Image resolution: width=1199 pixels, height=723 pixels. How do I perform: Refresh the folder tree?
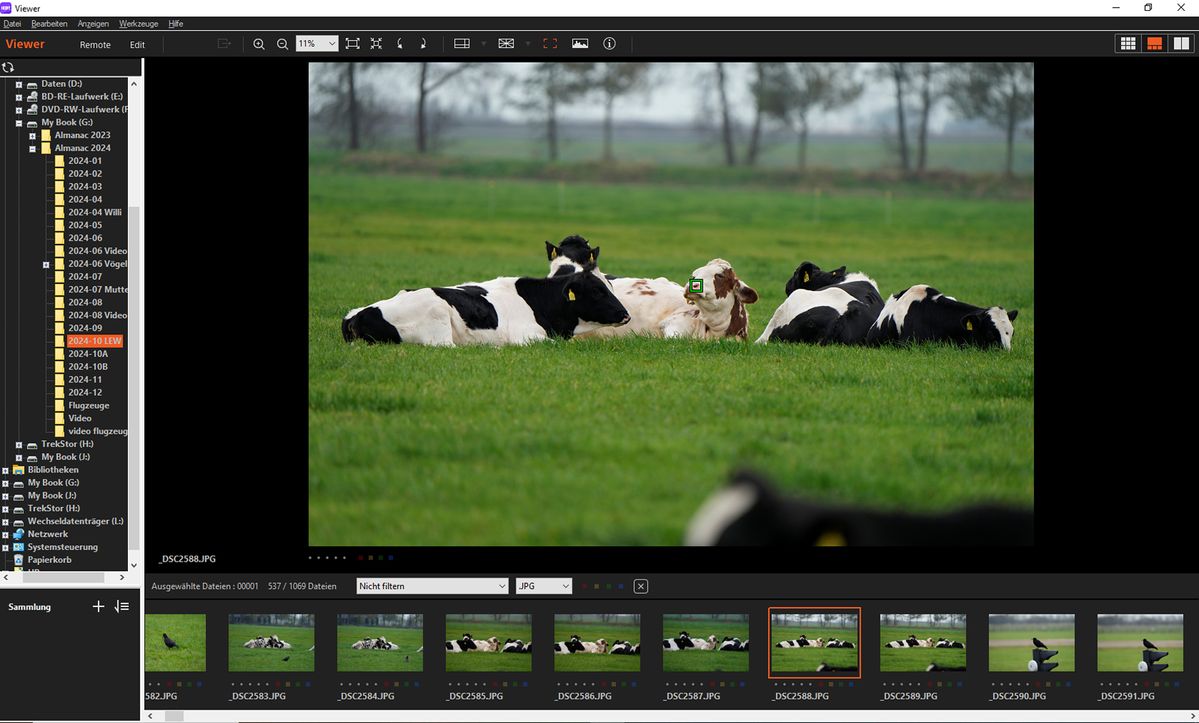[9, 67]
